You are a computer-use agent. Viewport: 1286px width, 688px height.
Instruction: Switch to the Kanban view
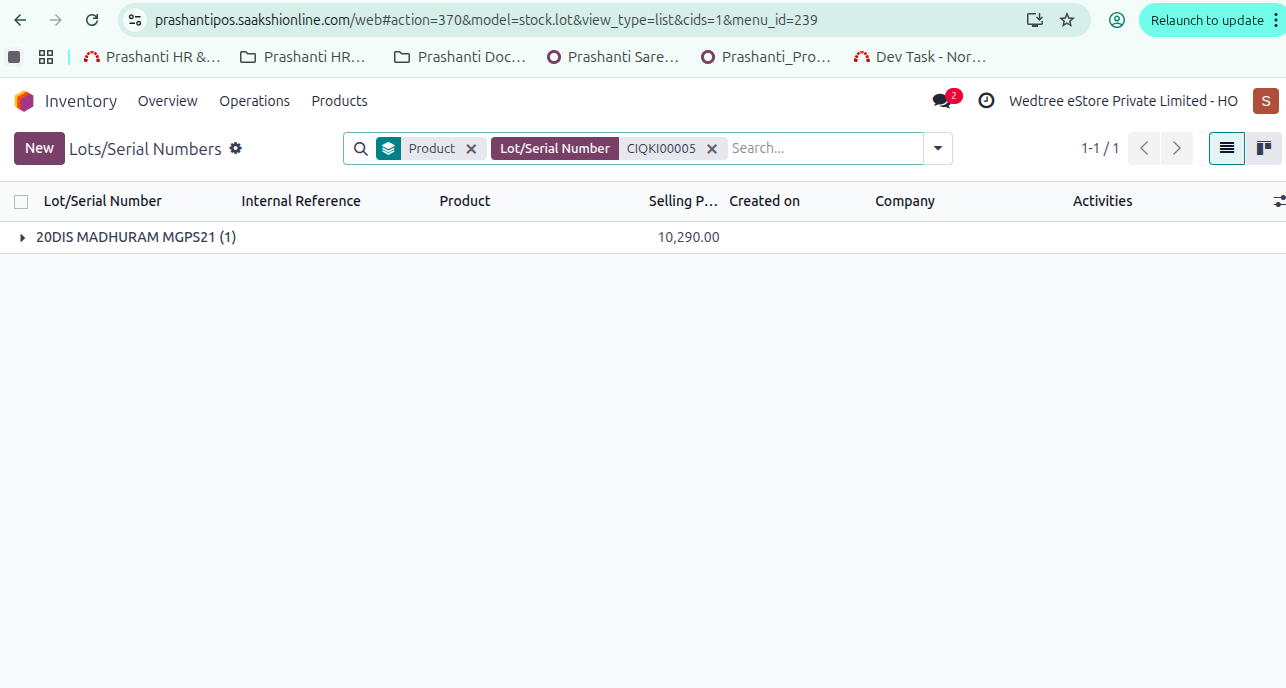1264,148
